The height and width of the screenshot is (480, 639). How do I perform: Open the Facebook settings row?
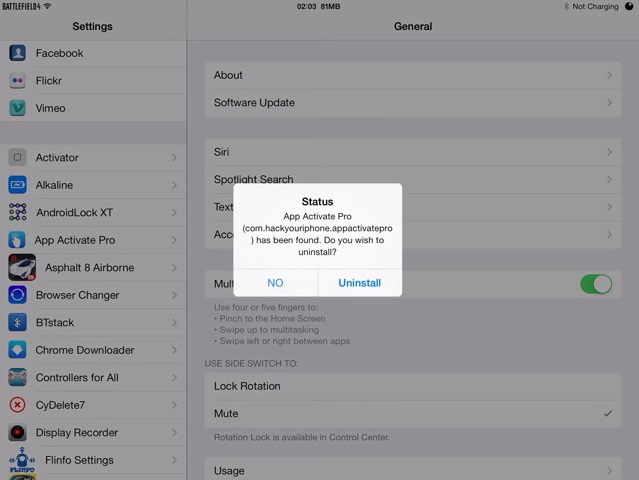(93, 53)
